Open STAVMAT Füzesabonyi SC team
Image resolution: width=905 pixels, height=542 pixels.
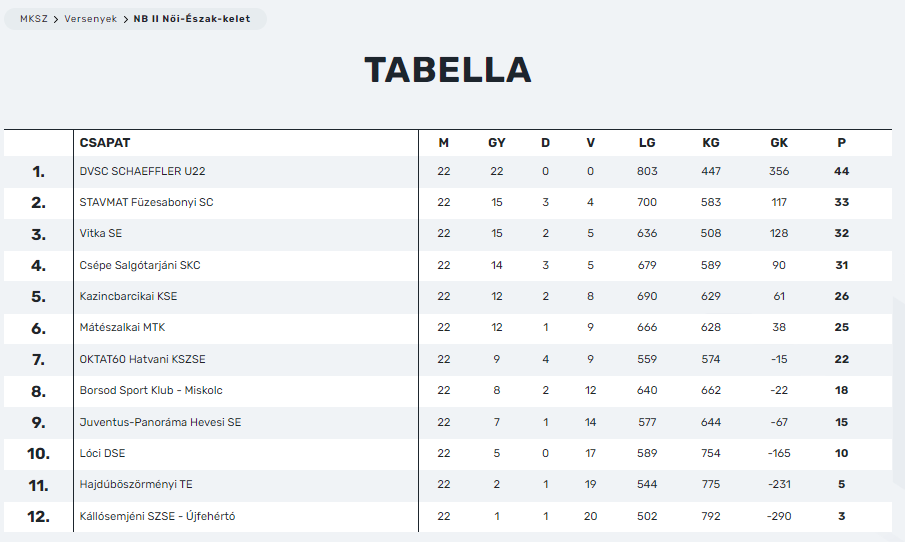tap(147, 203)
